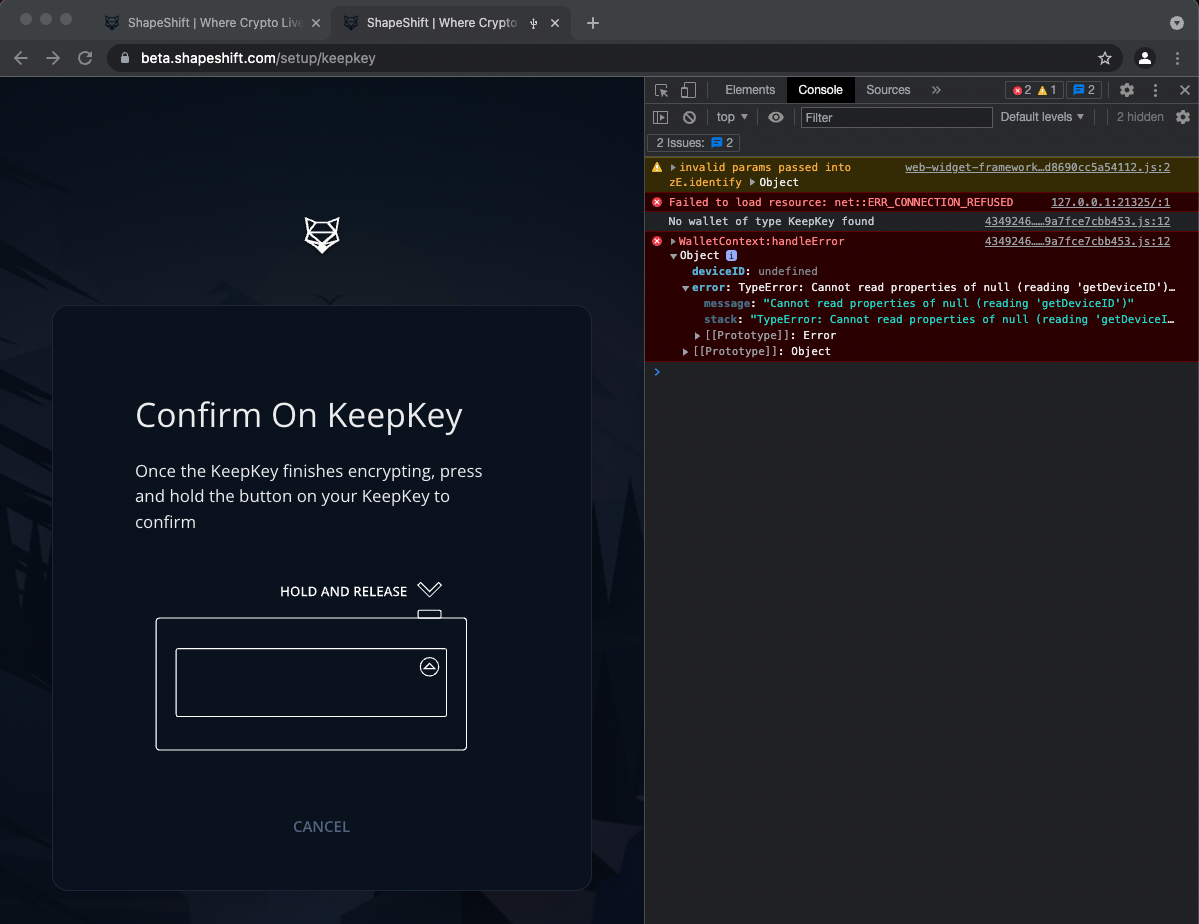Click the red error count badge
The height and width of the screenshot is (924, 1199).
point(1022,90)
